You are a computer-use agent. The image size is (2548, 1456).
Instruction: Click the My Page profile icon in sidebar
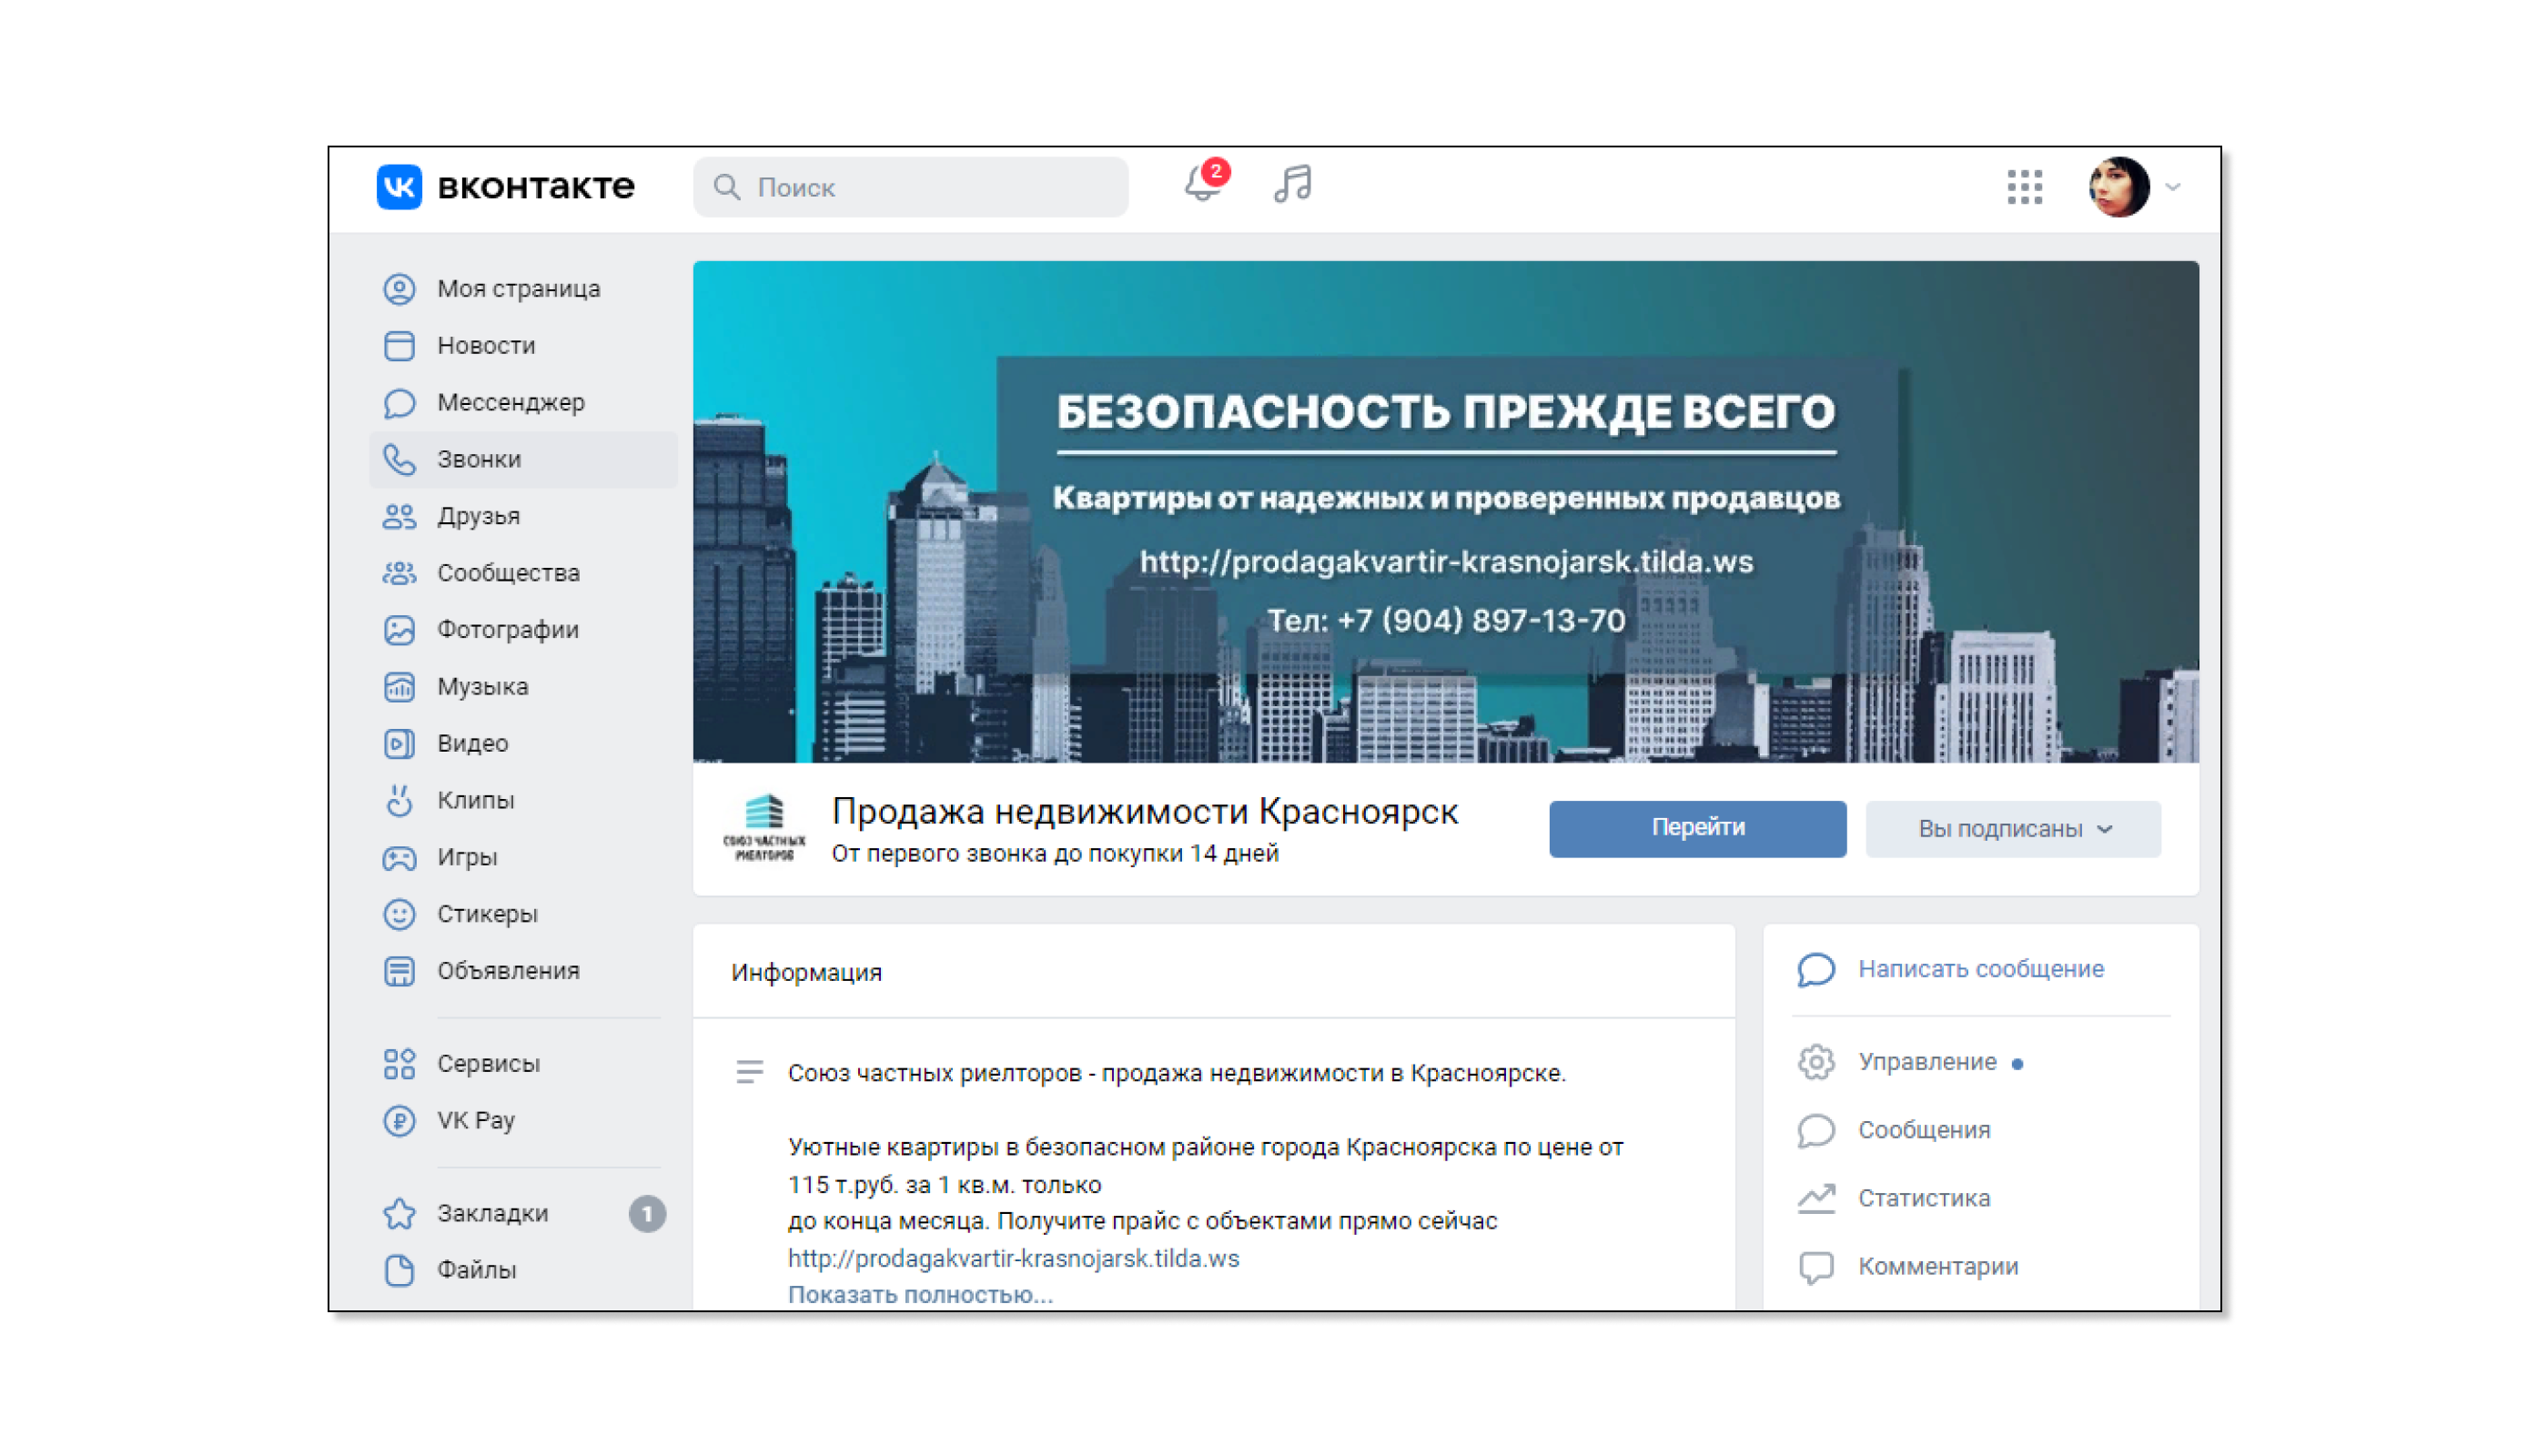399,289
